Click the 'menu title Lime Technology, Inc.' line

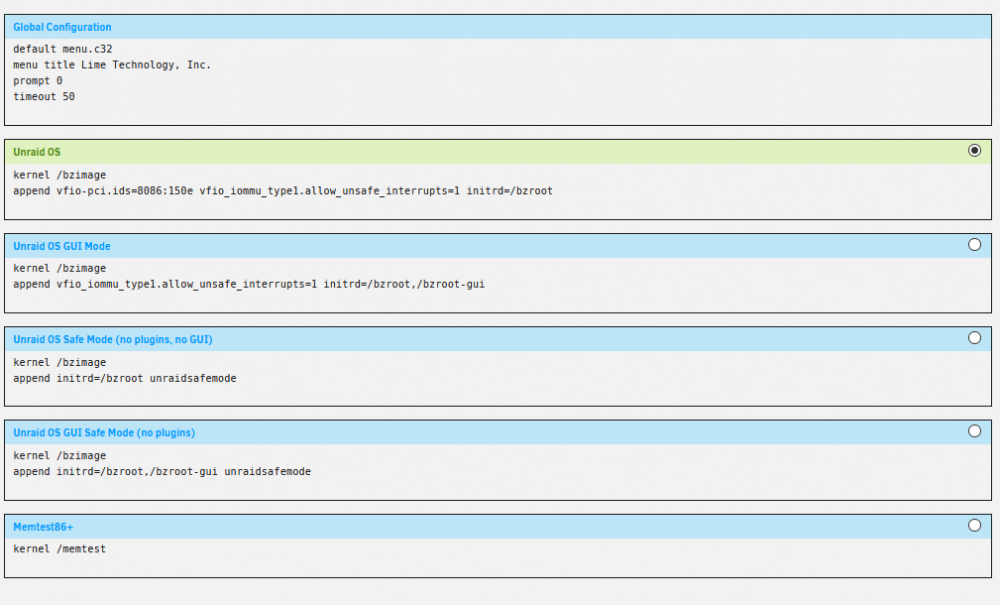[x=112, y=65]
